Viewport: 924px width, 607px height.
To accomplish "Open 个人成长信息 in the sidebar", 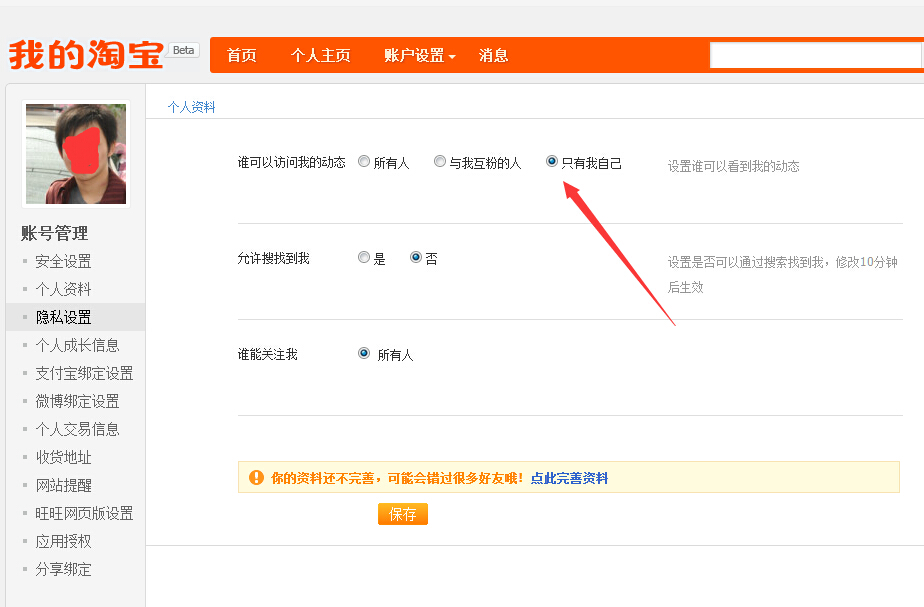I will [77, 345].
